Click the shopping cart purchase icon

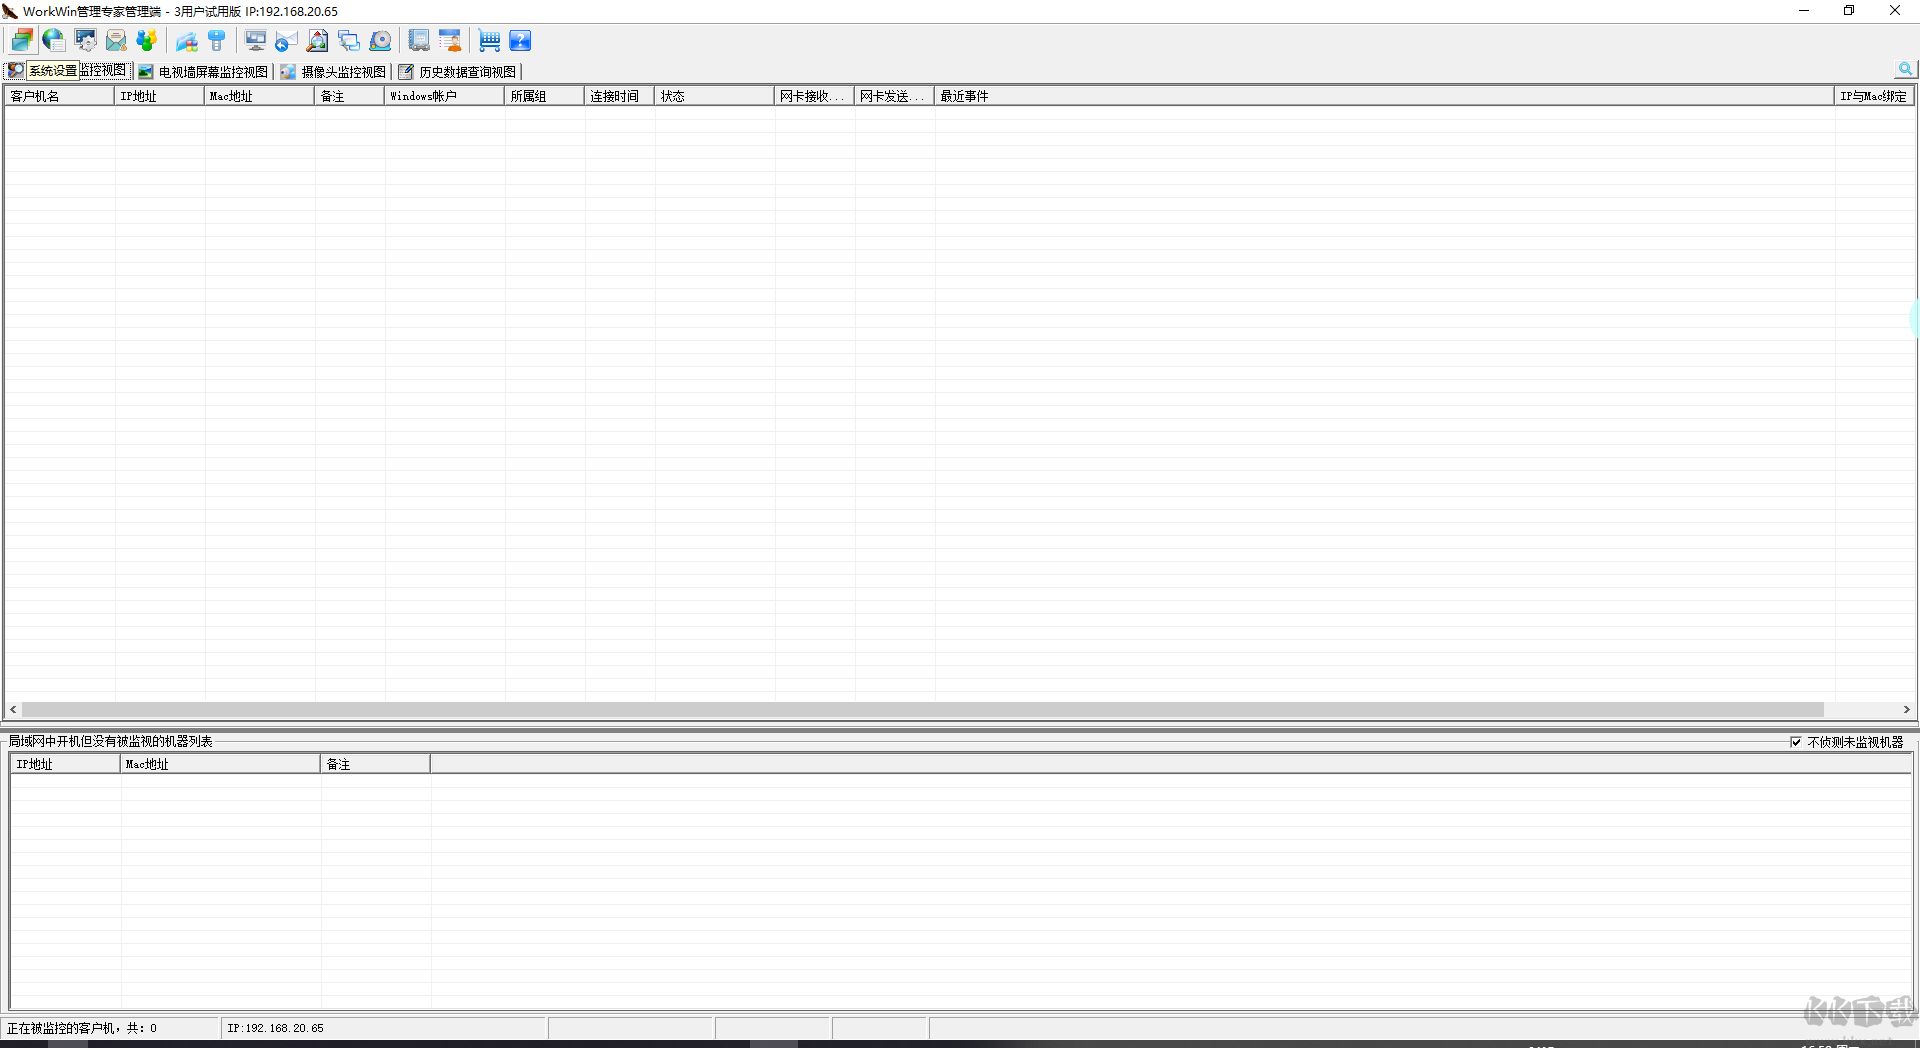tap(489, 40)
